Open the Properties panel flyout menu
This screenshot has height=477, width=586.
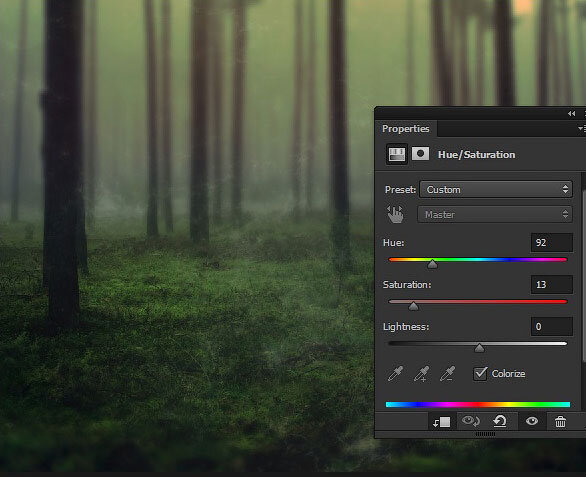tap(582, 129)
